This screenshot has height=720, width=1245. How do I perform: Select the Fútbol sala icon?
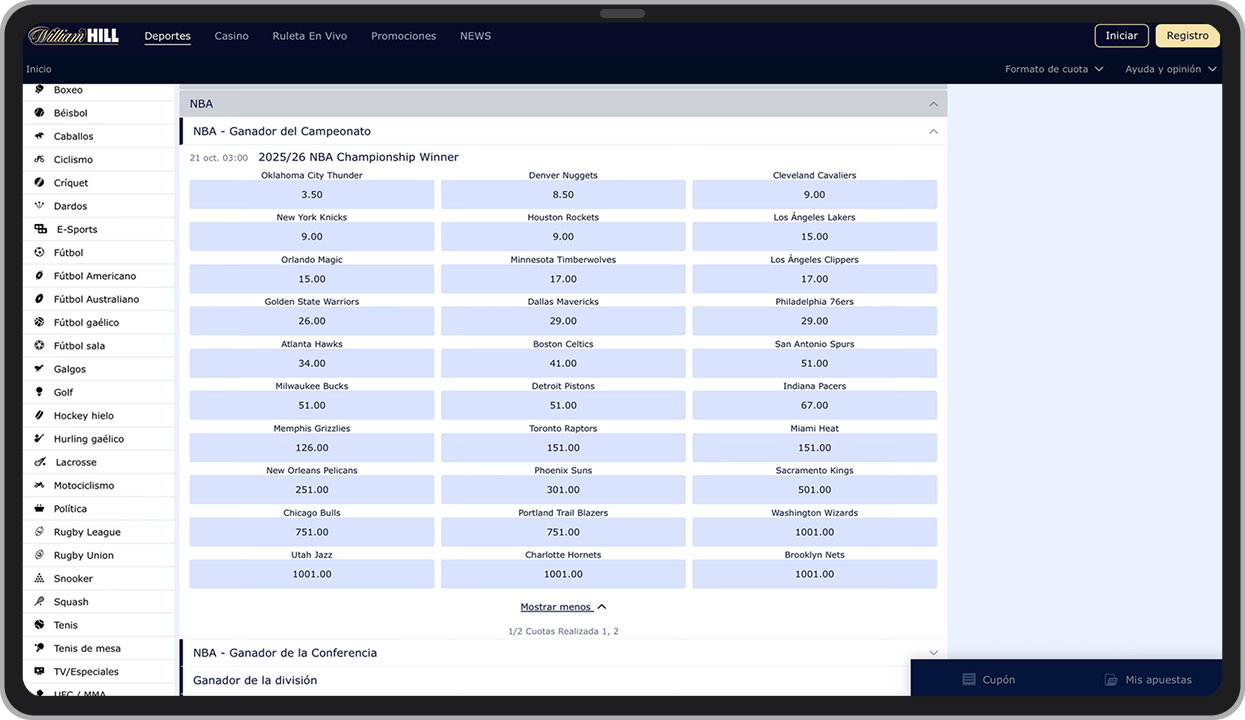[40, 346]
